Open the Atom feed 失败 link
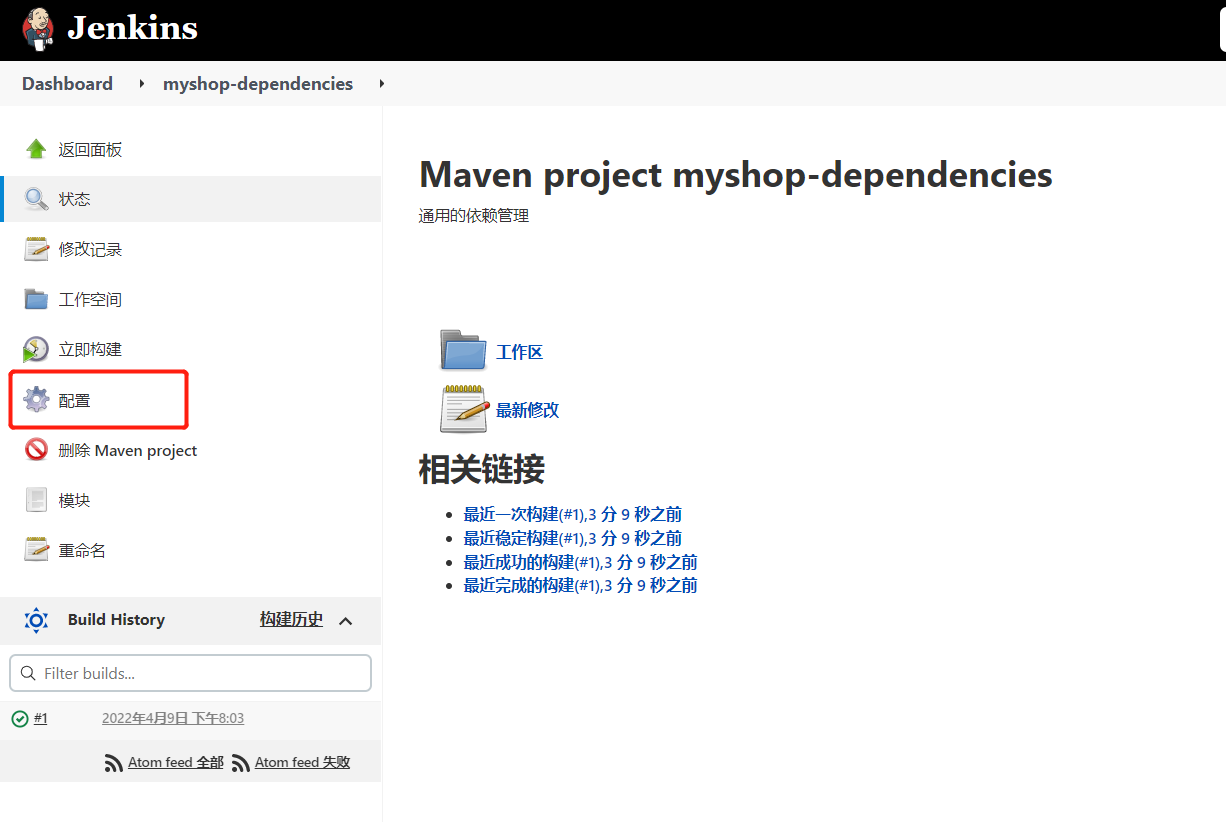 pos(302,763)
